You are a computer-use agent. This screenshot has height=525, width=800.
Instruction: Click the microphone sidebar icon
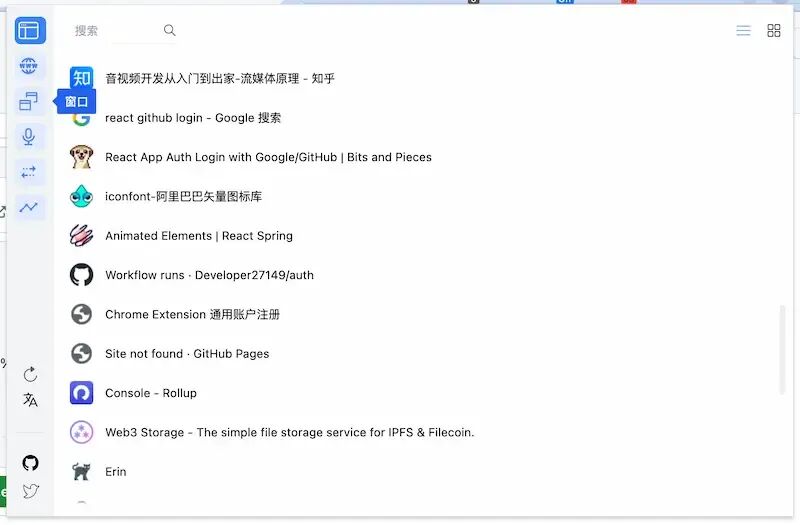click(x=29, y=137)
